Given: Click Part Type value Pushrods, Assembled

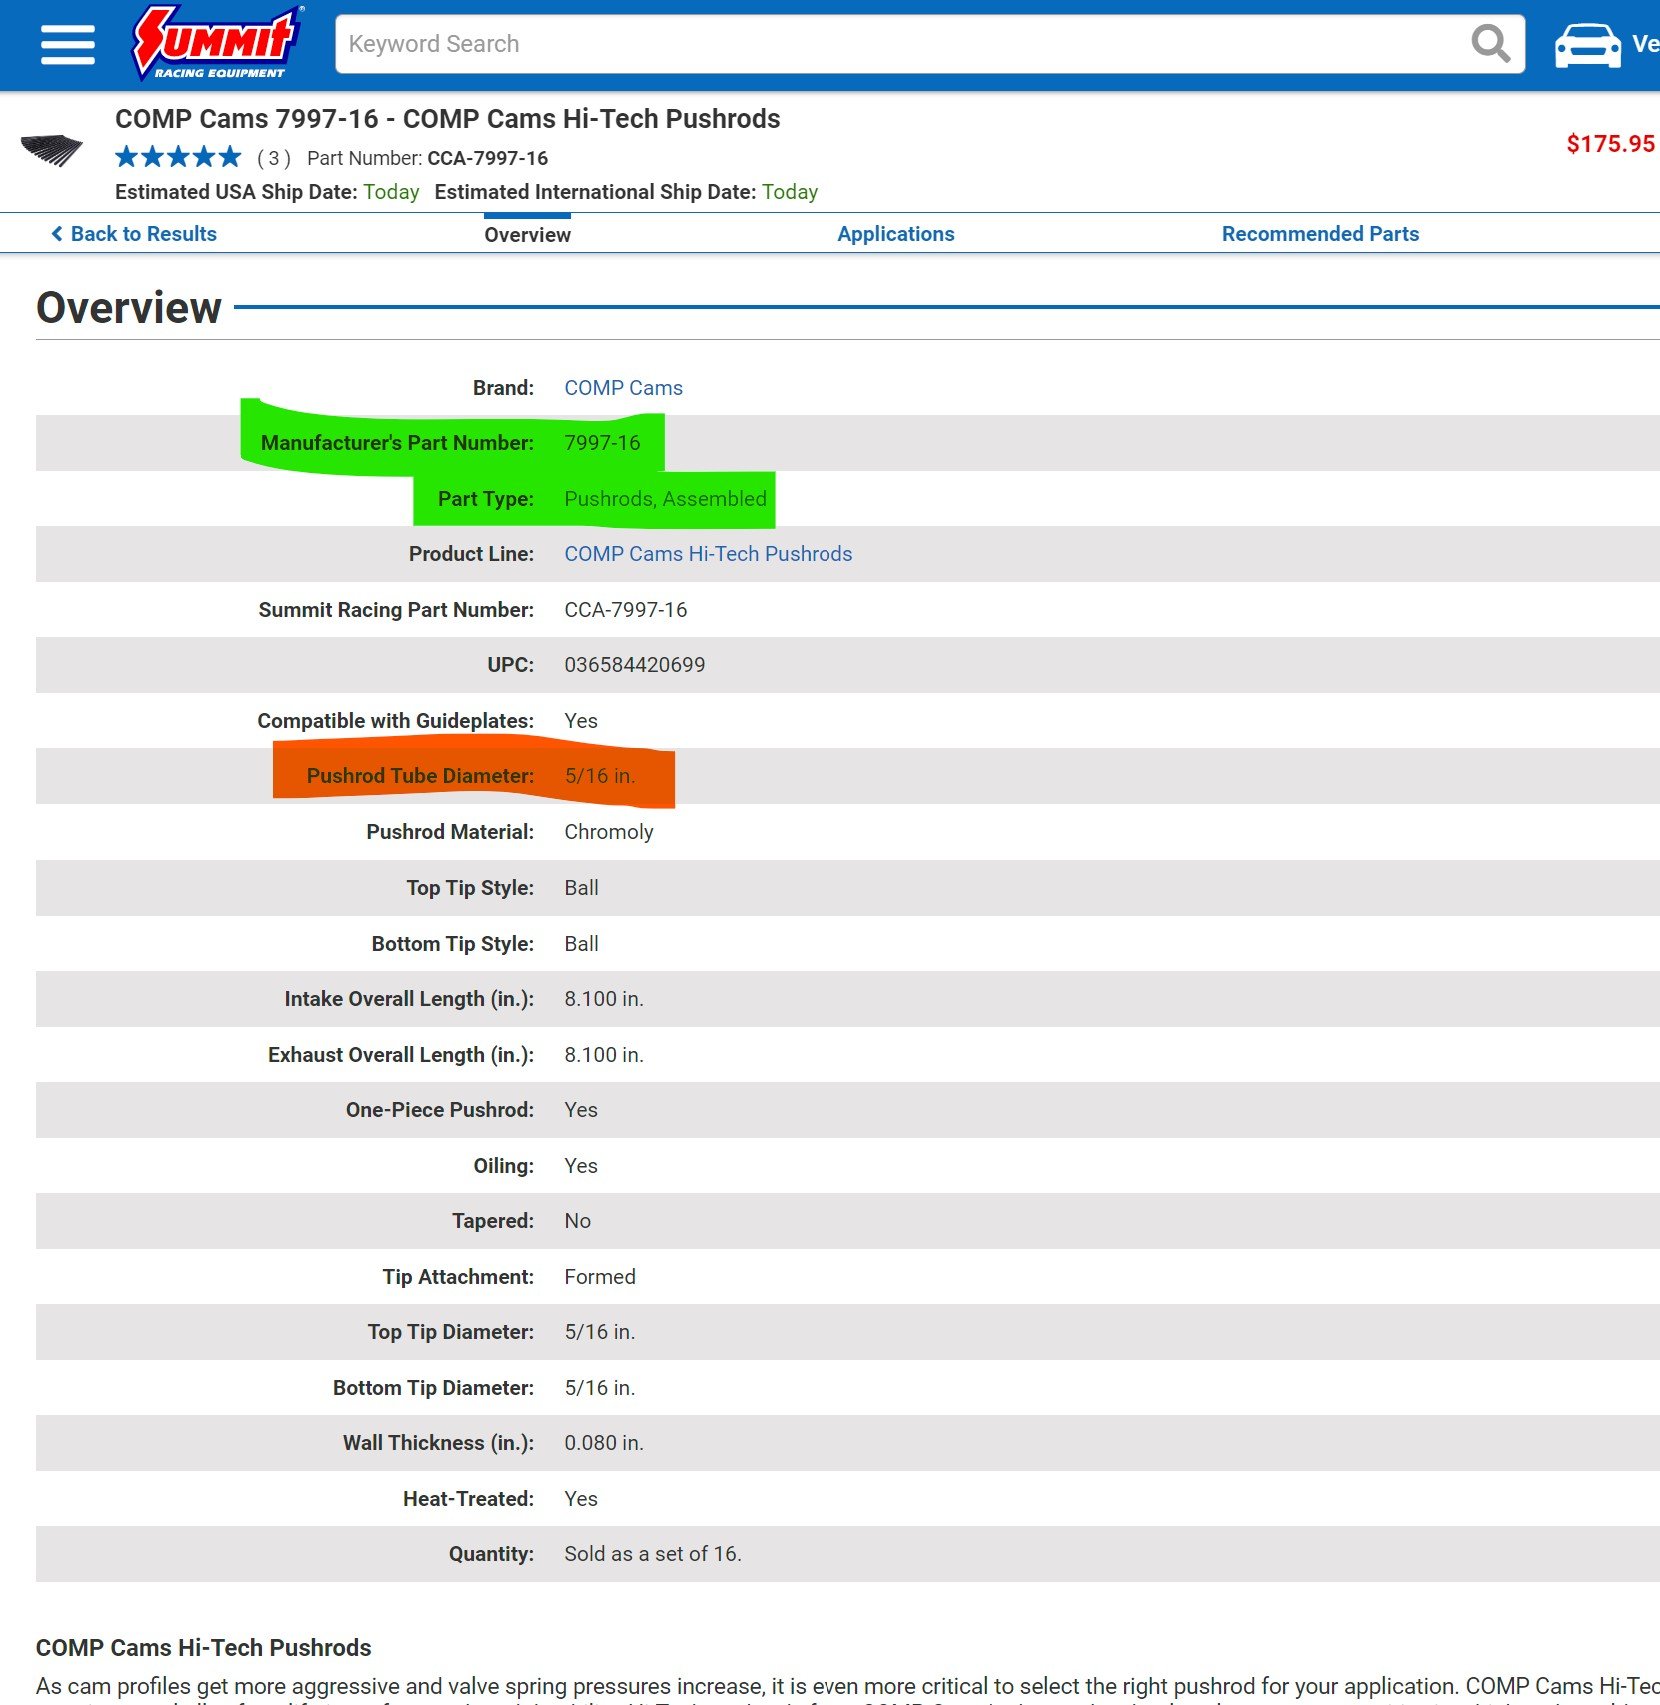Looking at the screenshot, I should pyautogui.click(x=665, y=499).
